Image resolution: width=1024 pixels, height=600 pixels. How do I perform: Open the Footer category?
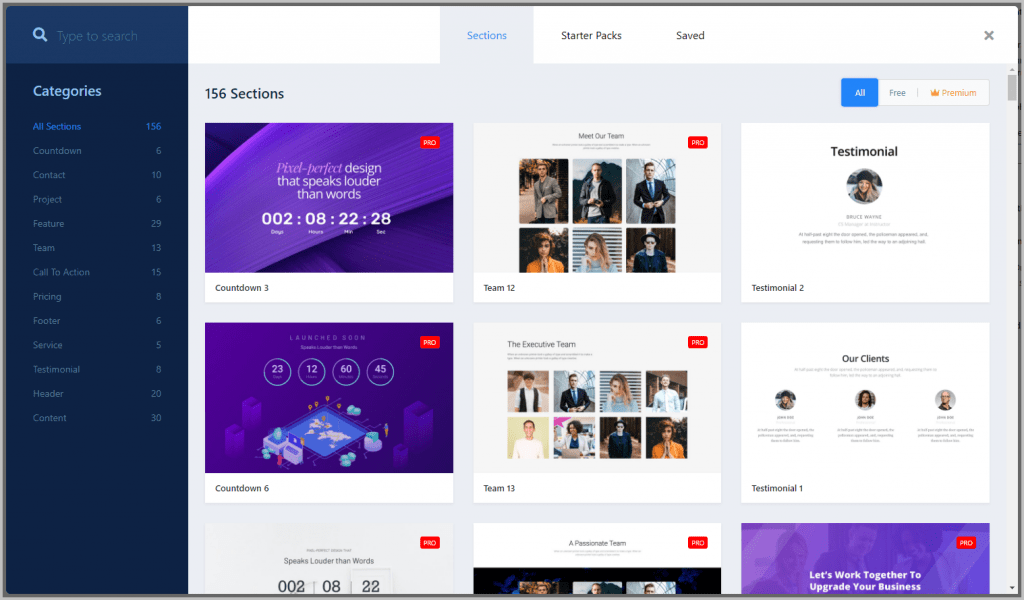coord(97,321)
